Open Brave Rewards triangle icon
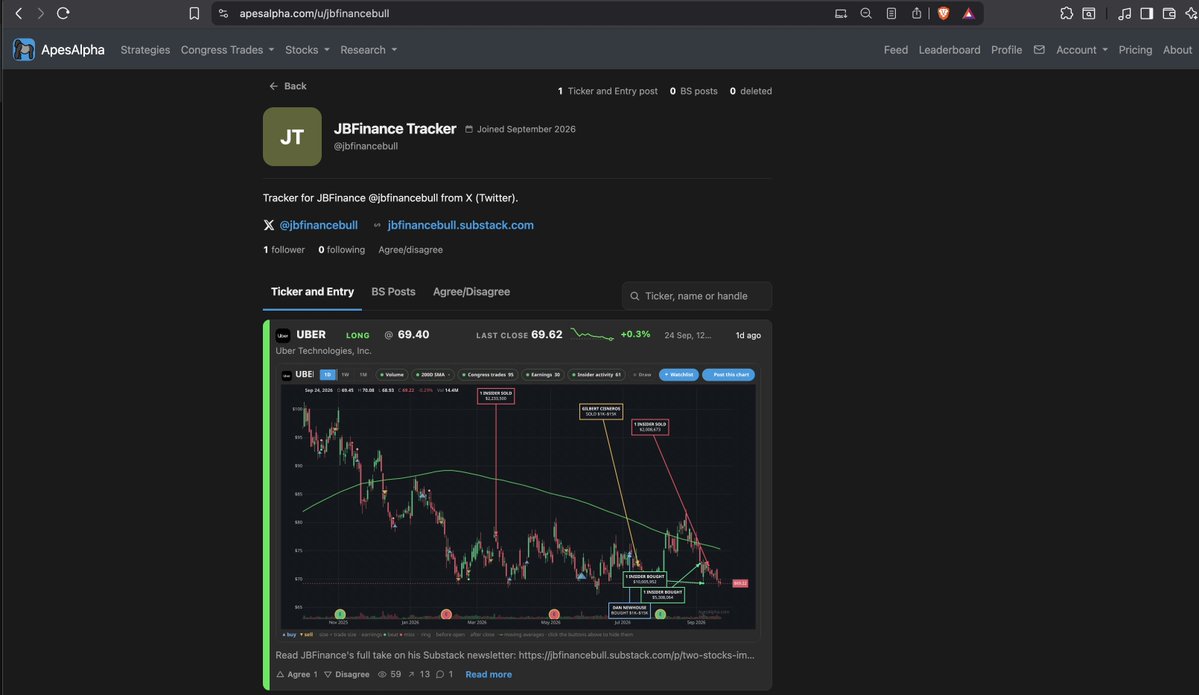 coord(968,13)
